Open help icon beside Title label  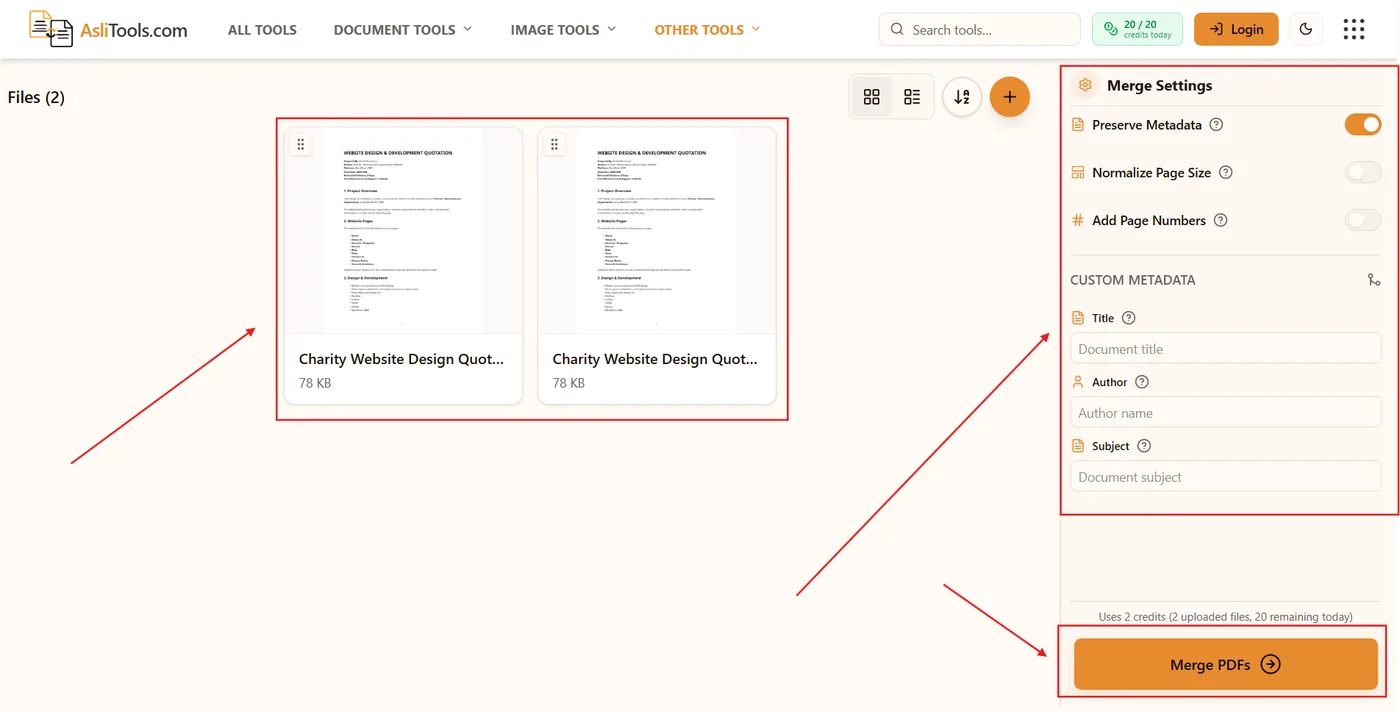click(1129, 318)
